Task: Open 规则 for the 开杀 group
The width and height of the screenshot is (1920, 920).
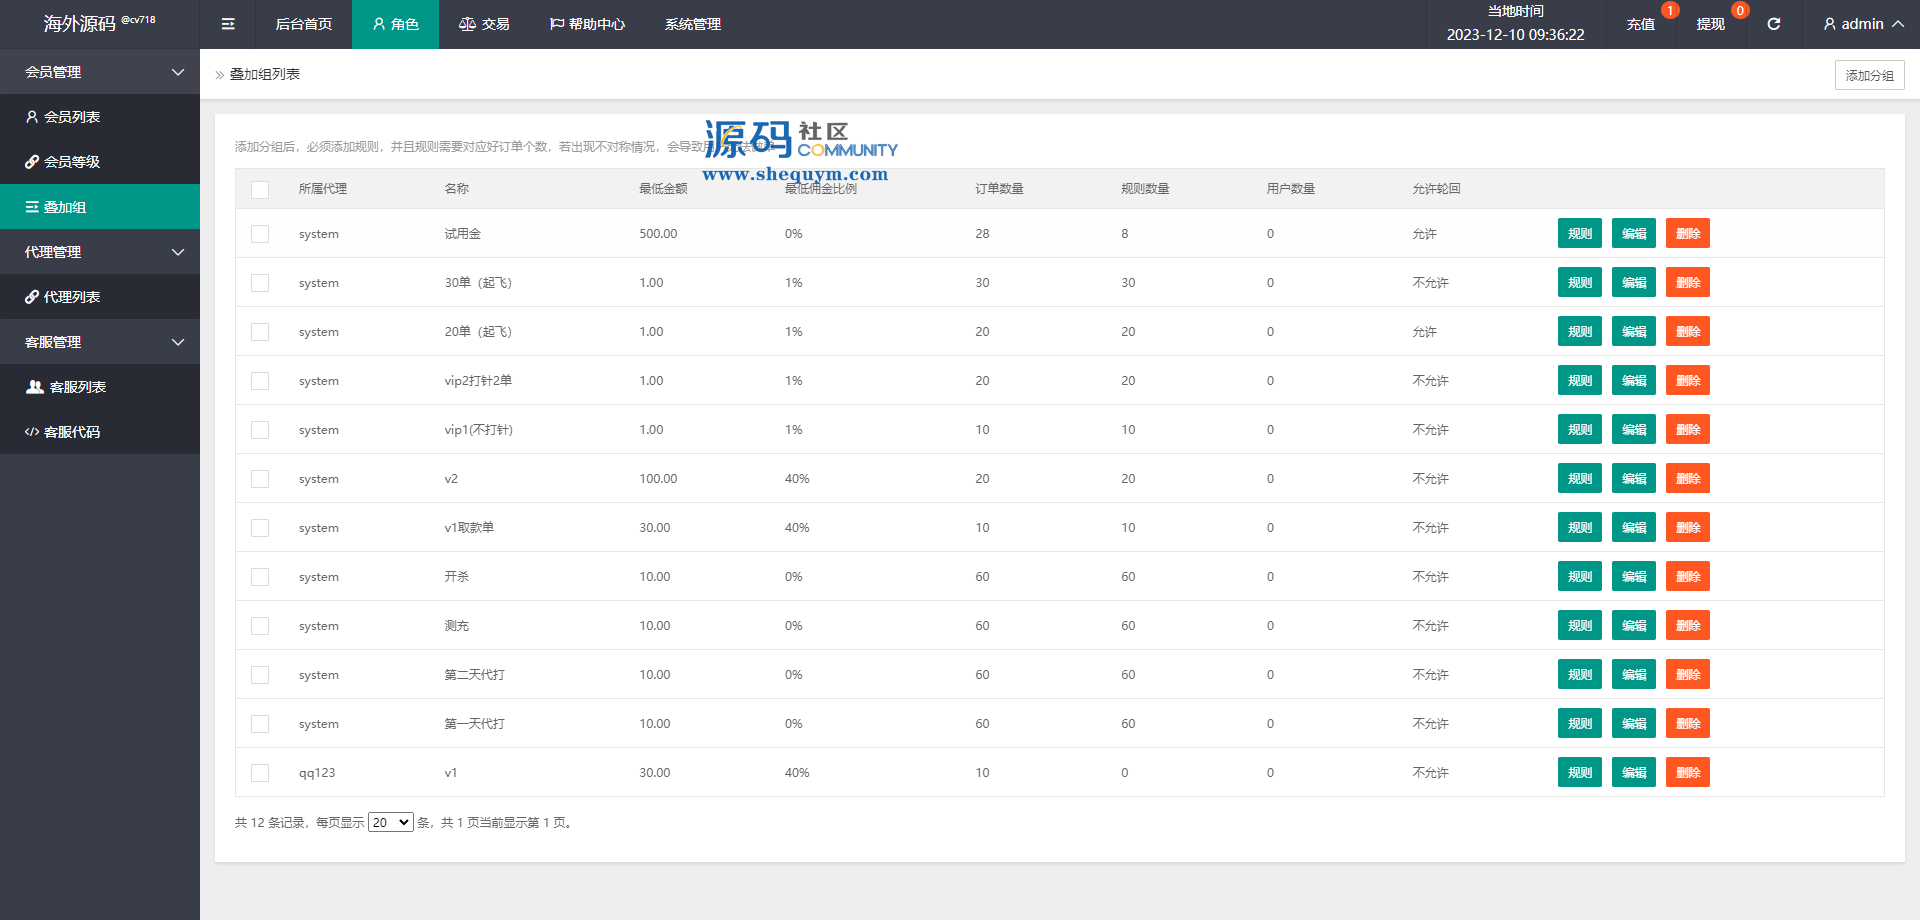Action: [1580, 576]
